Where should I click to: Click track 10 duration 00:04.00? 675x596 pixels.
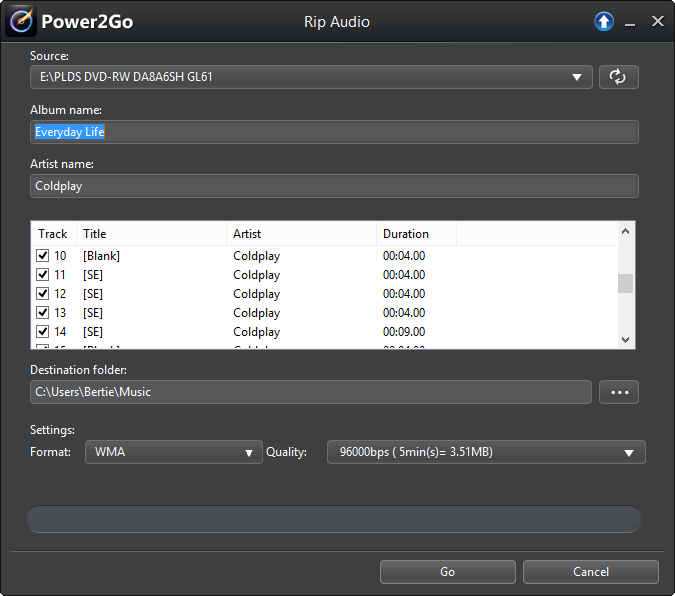point(404,256)
